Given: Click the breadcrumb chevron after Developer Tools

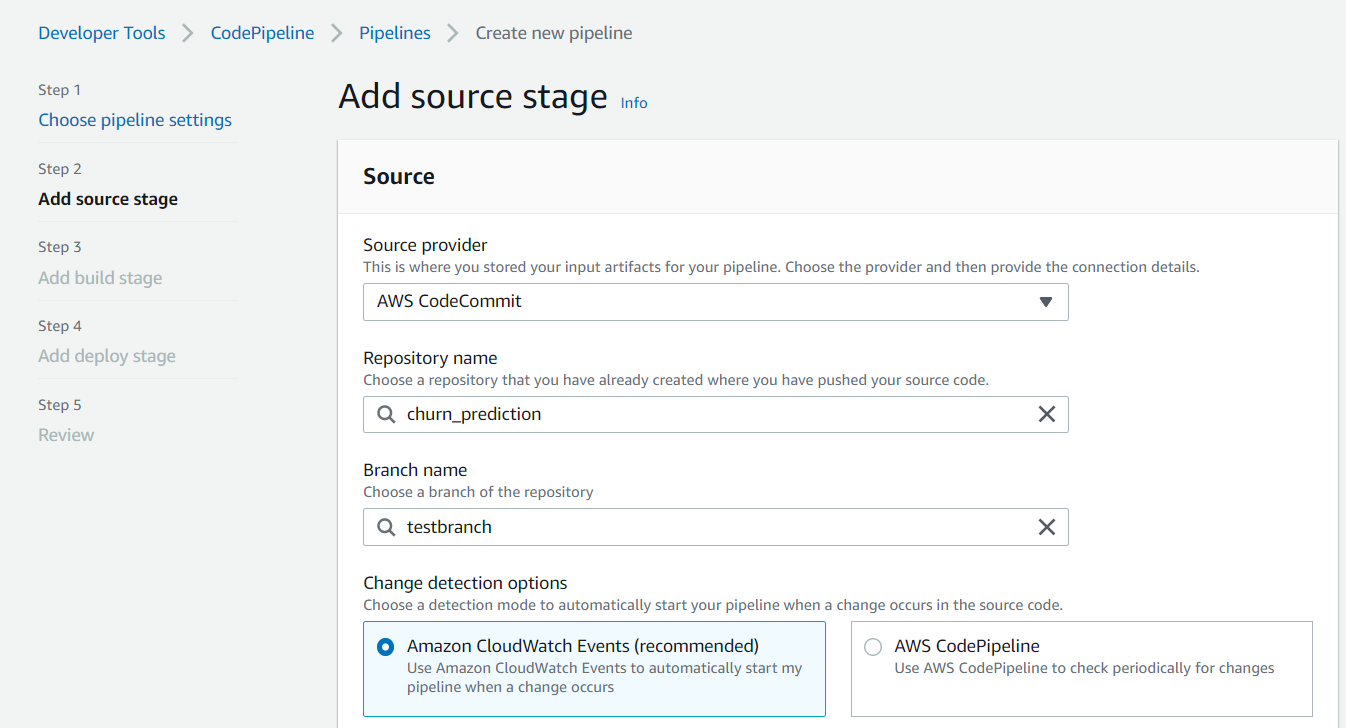Looking at the screenshot, I should (x=188, y=33).
